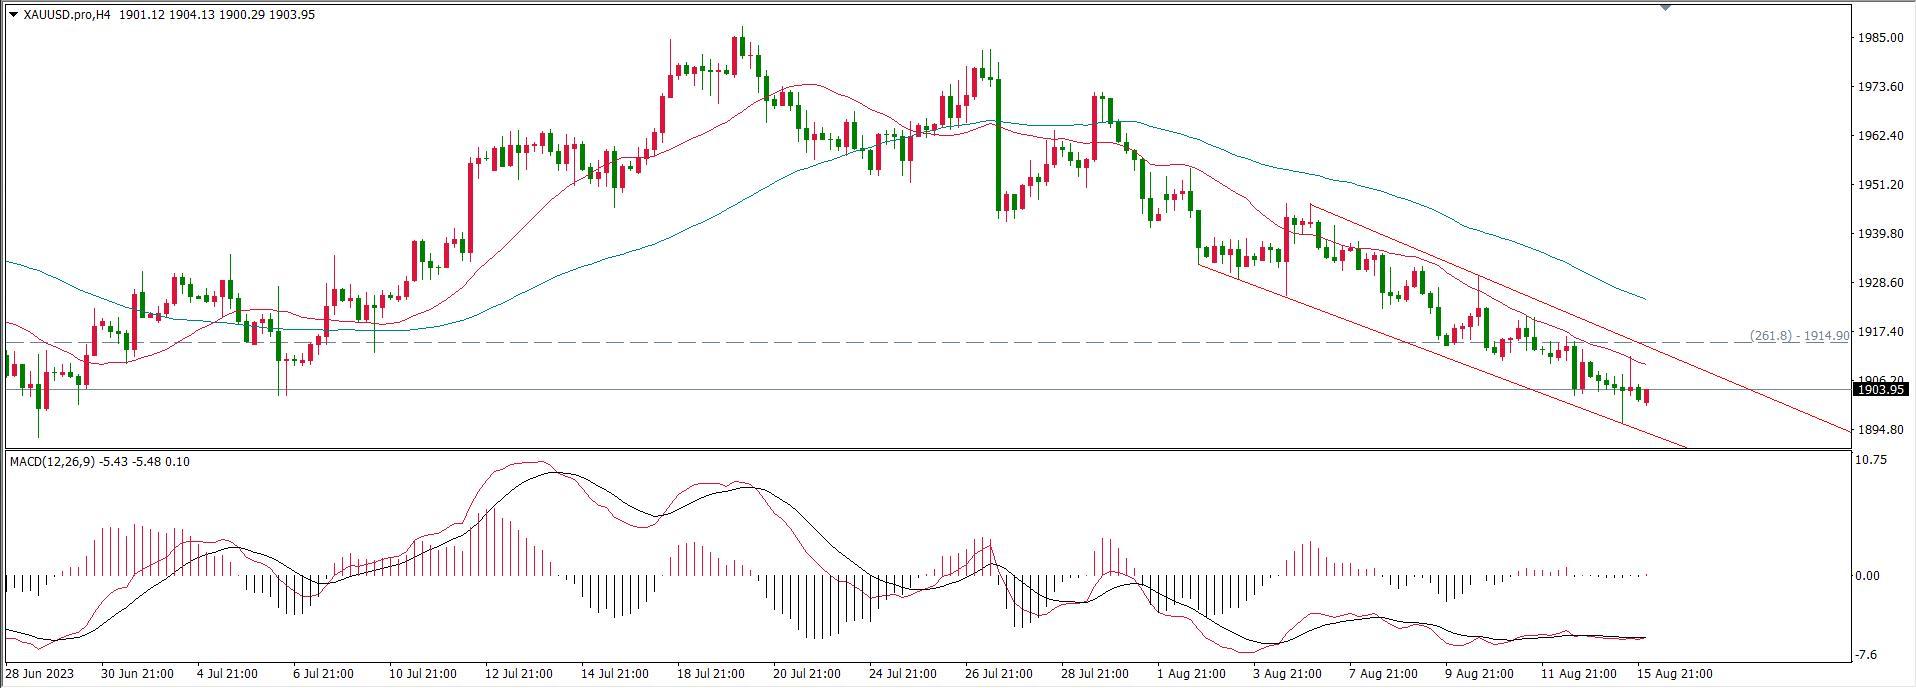Click the black 1903.95 current price tag
The width and height of the screenshot is (1916, 688).
coord(1879,390)
